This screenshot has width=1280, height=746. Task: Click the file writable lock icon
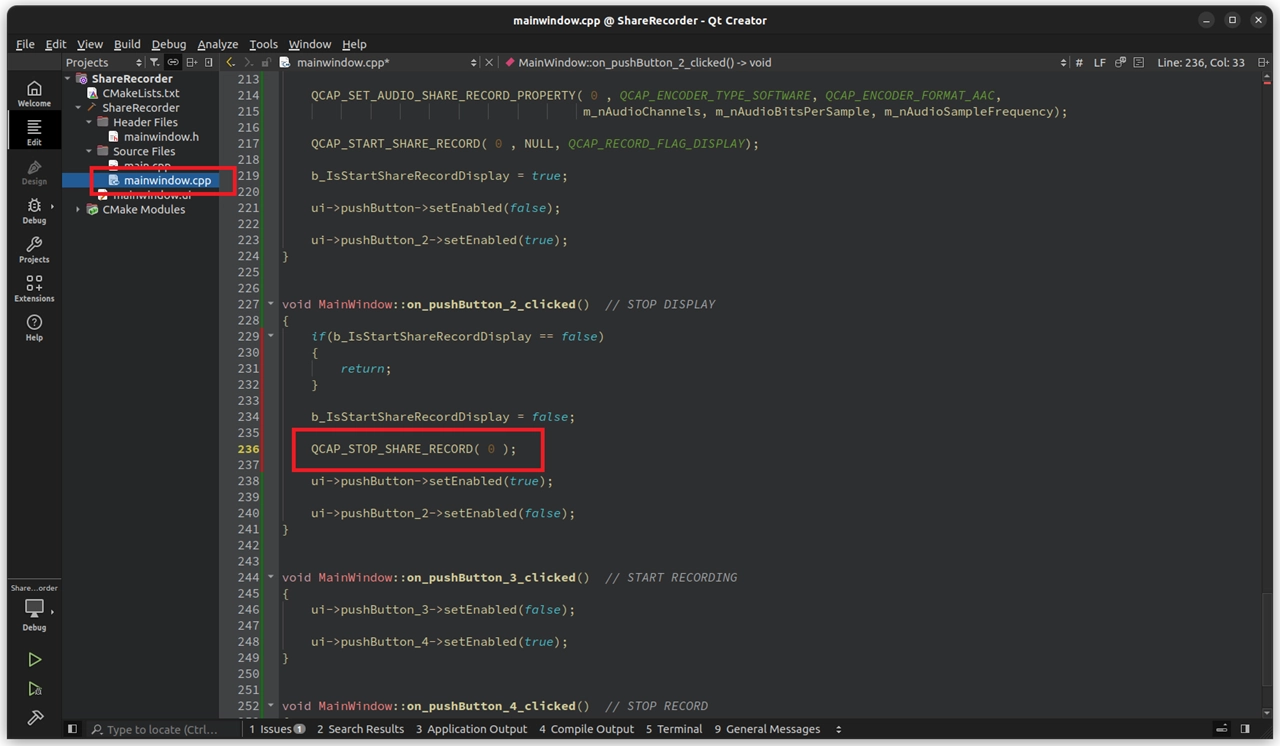(x=266, y=62)
